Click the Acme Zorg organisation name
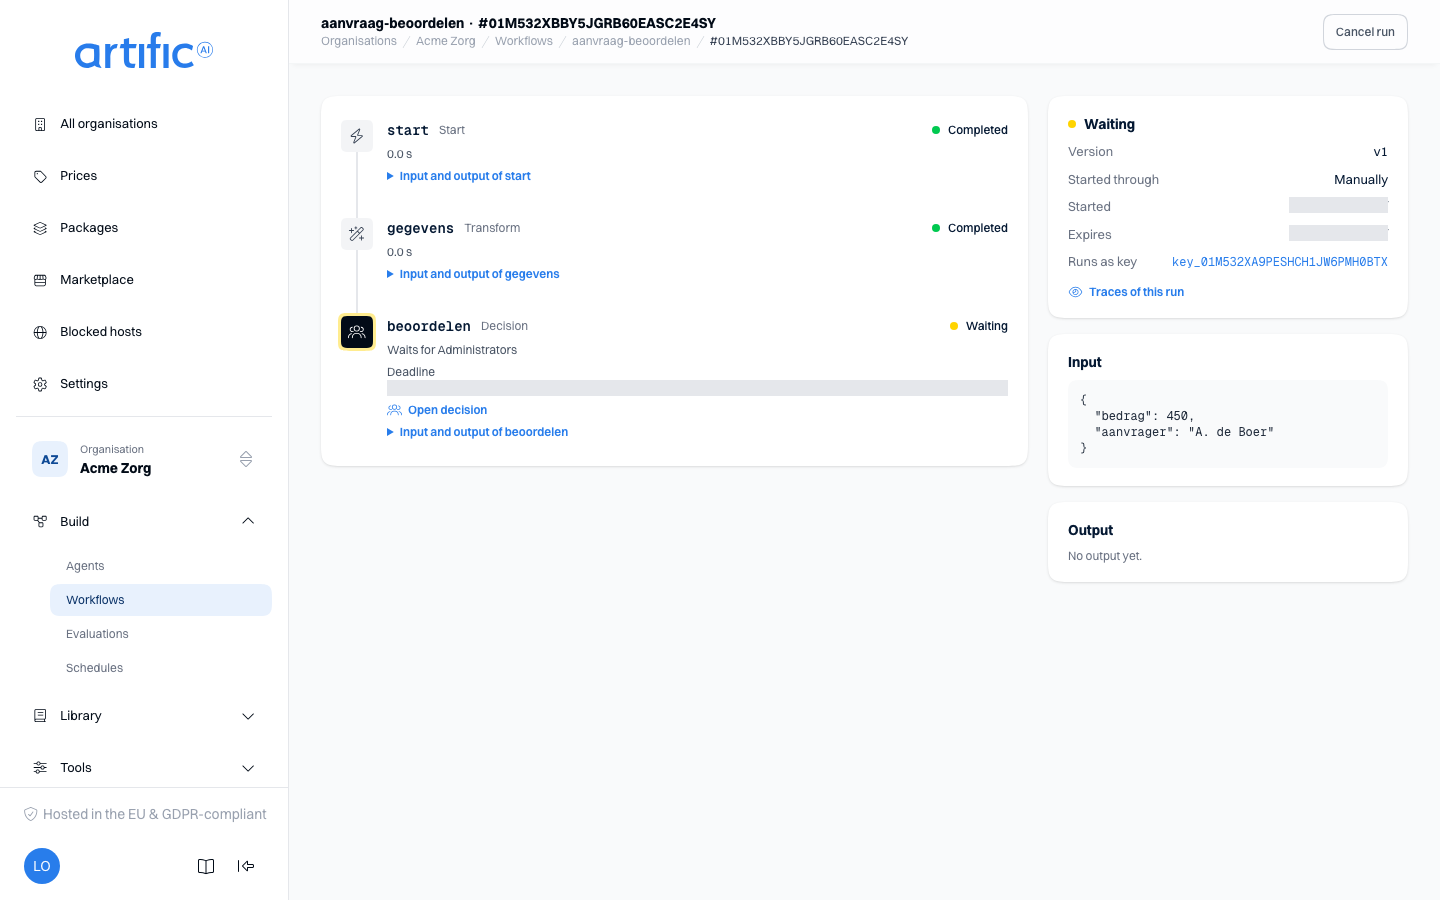 116,468
